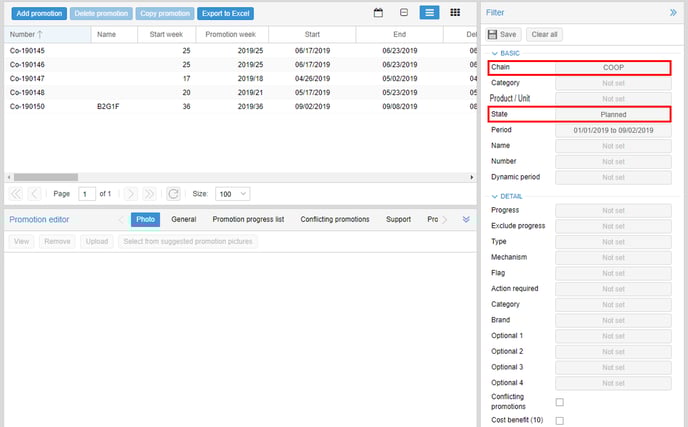
Task: Go to the first page arrow
Action: pos(16,194)
